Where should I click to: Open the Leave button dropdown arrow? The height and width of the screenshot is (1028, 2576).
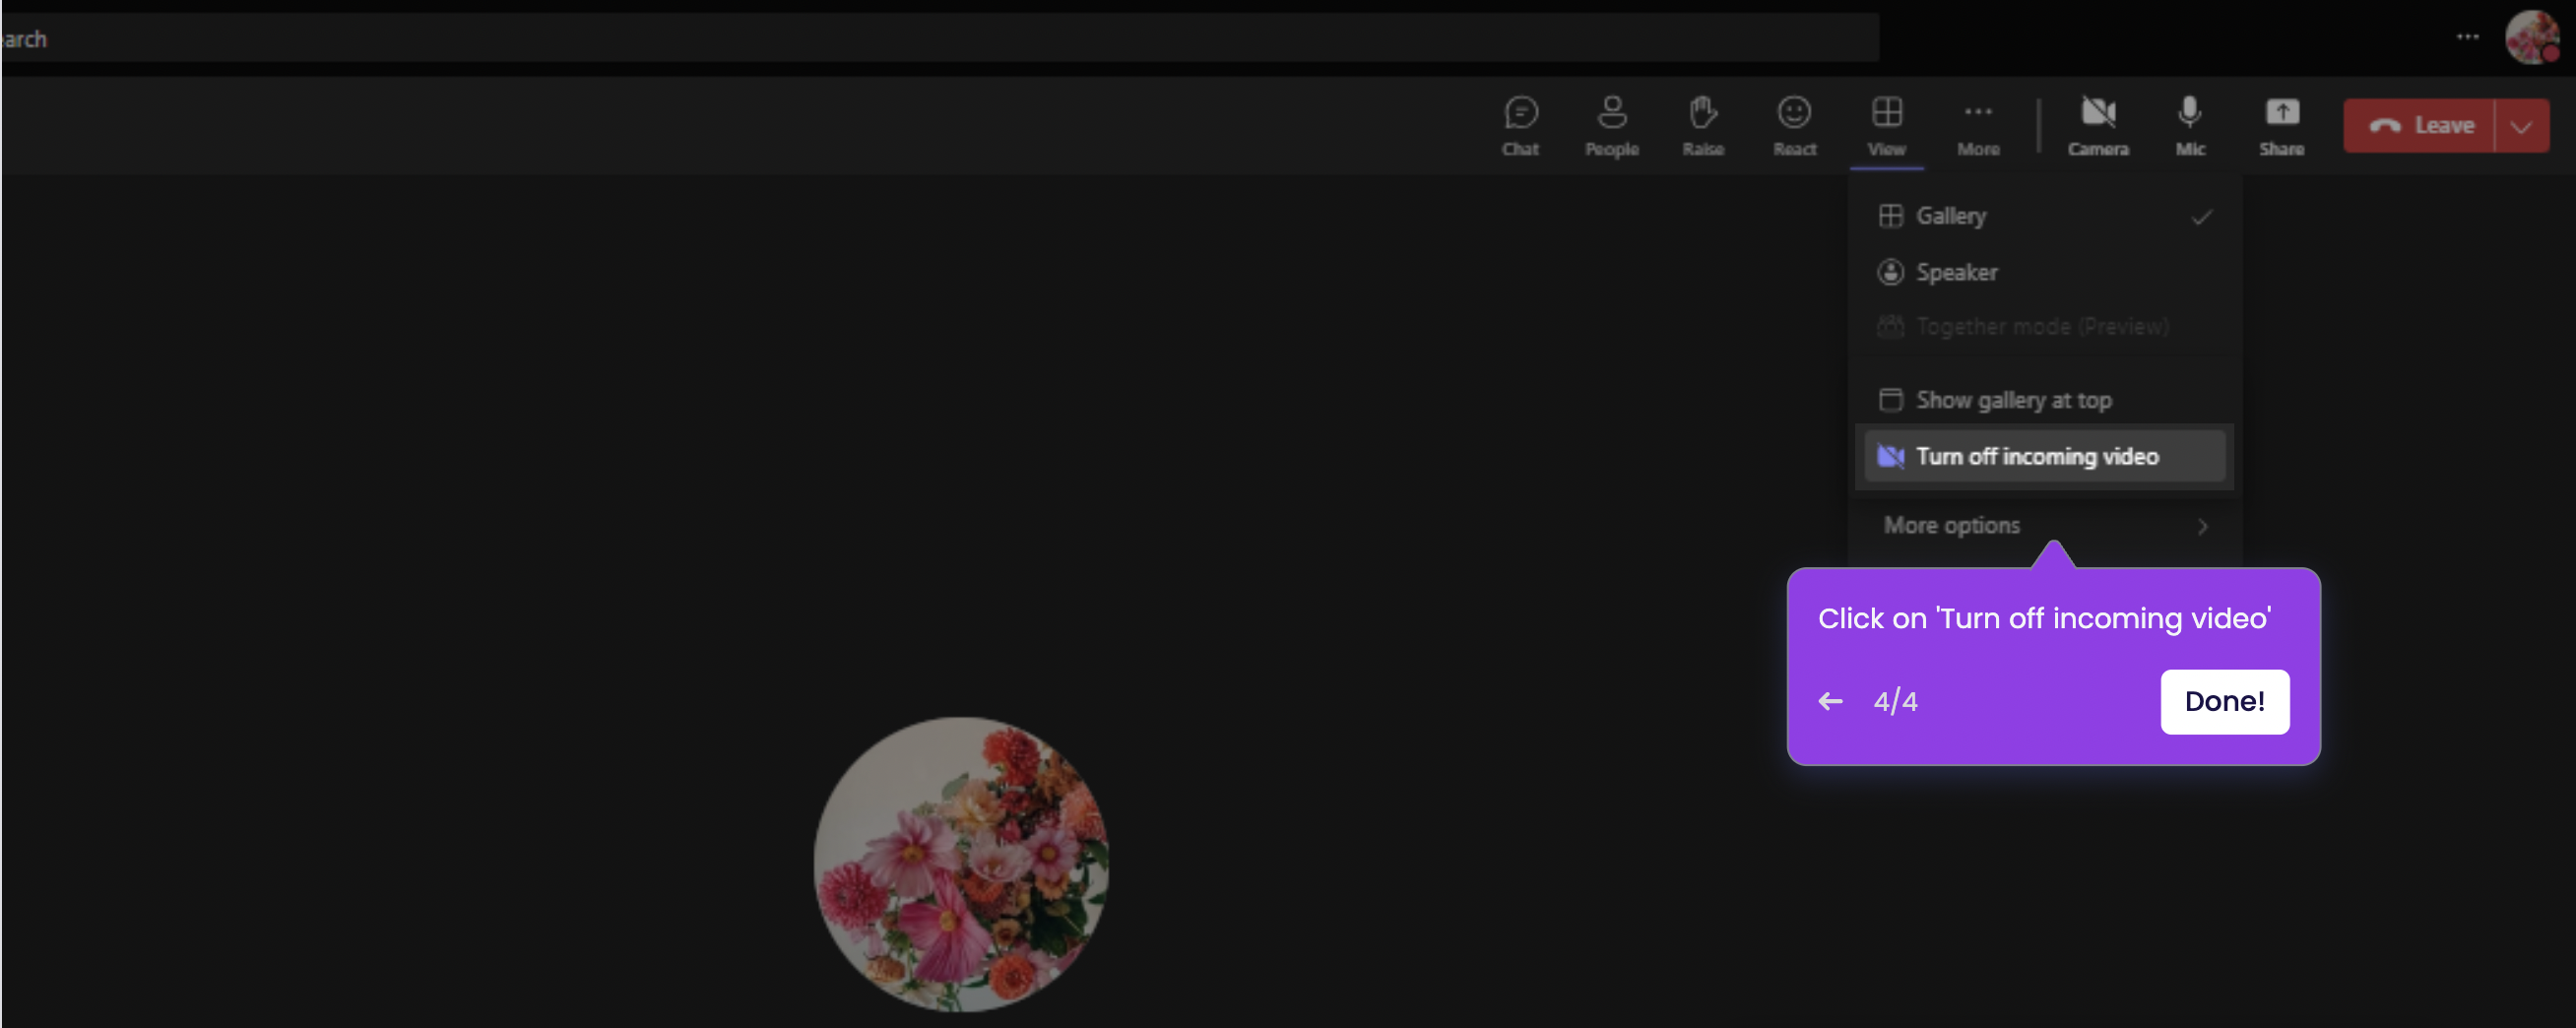click(2520, 125)
